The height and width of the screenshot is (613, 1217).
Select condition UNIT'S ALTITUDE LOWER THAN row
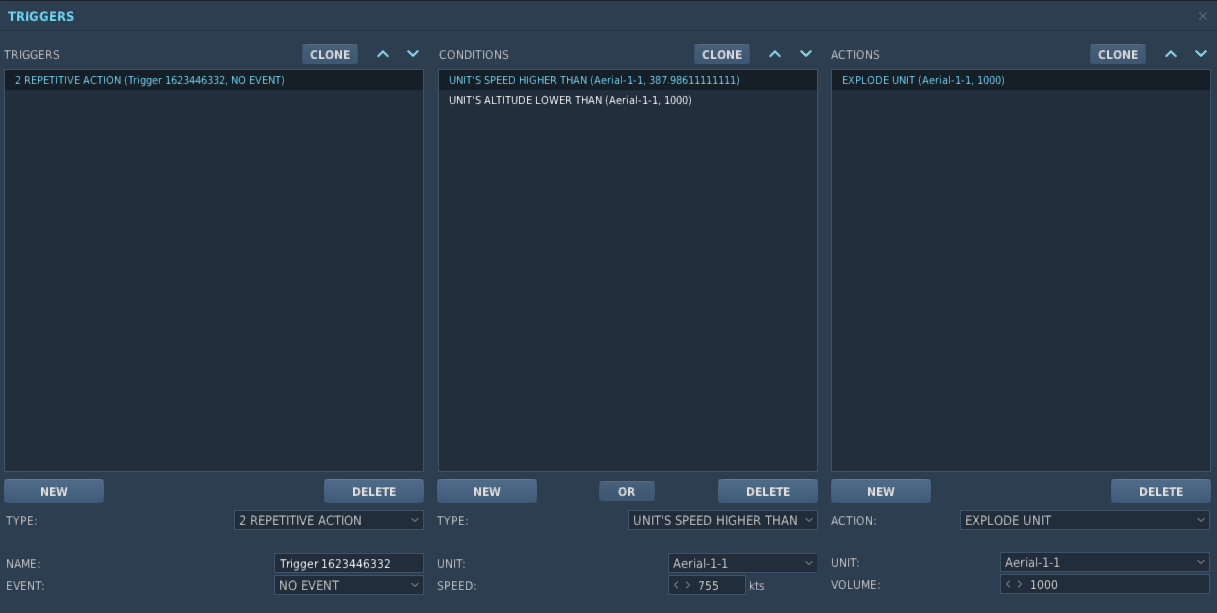click(x=628, y=100)
